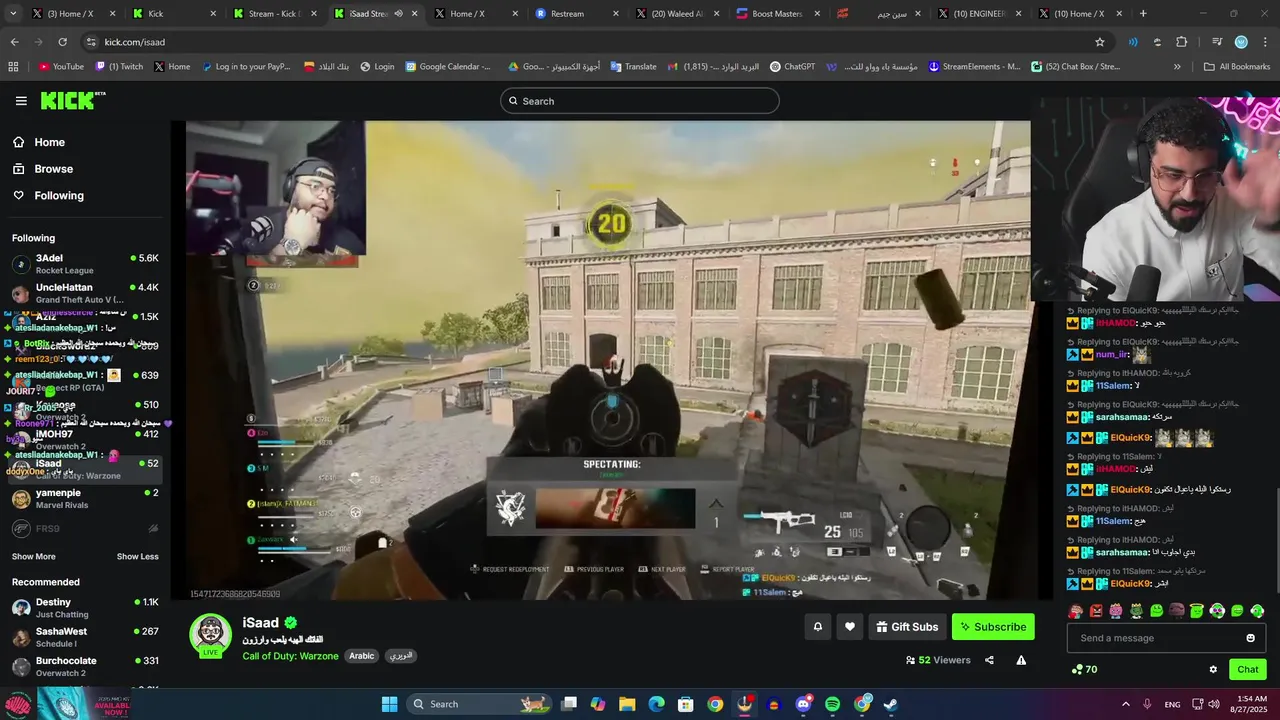Open the Kick hamburger sidebar menu

pos(21,101)
